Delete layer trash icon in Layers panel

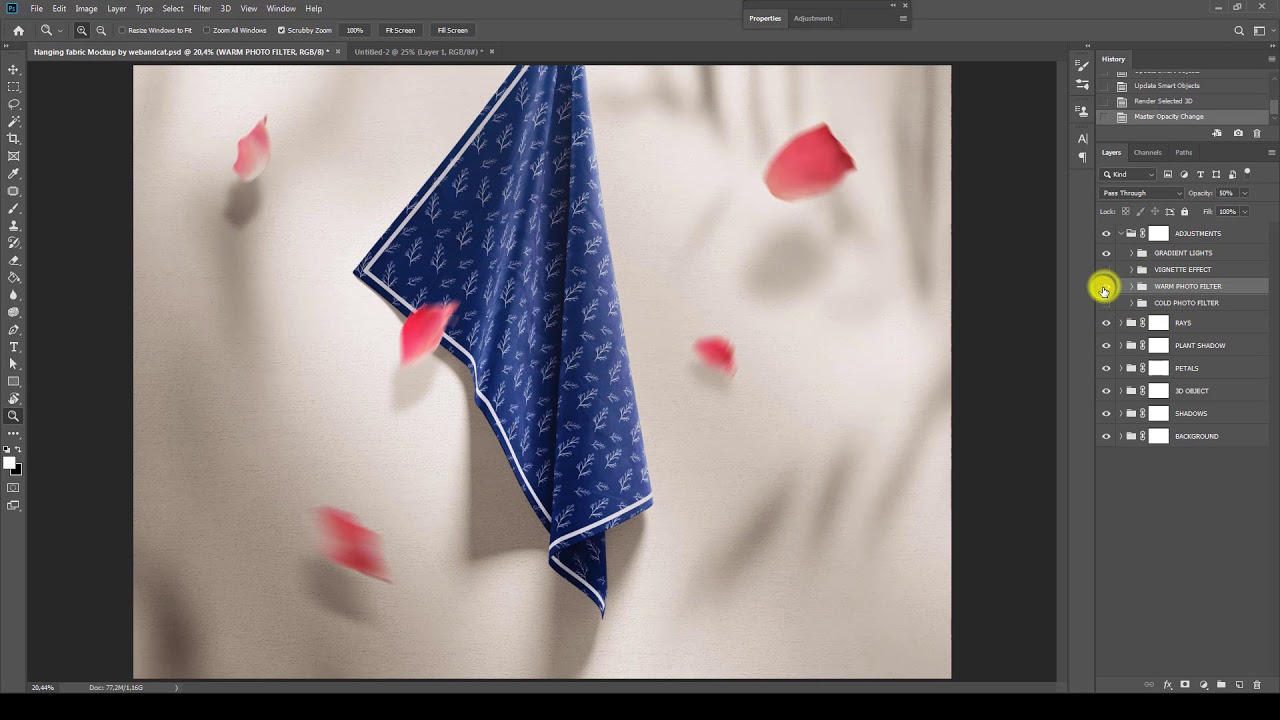pos(1257,685)
